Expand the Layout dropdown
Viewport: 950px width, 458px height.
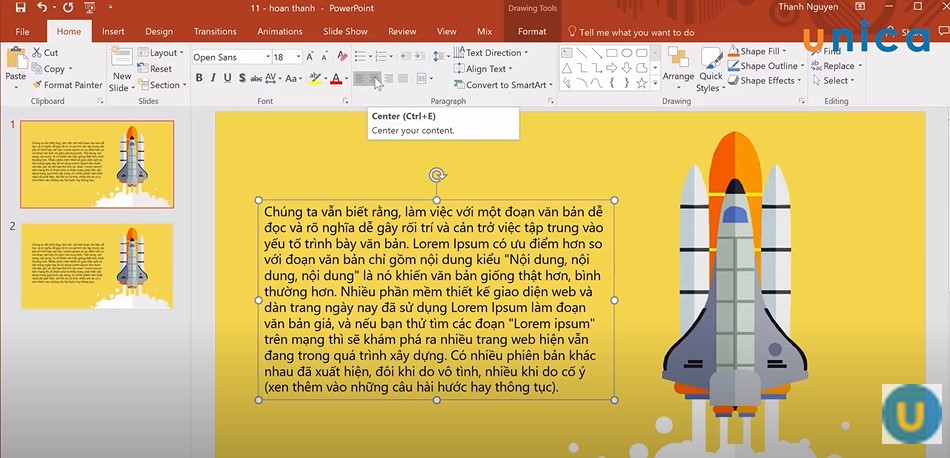(x=161, y=53)
